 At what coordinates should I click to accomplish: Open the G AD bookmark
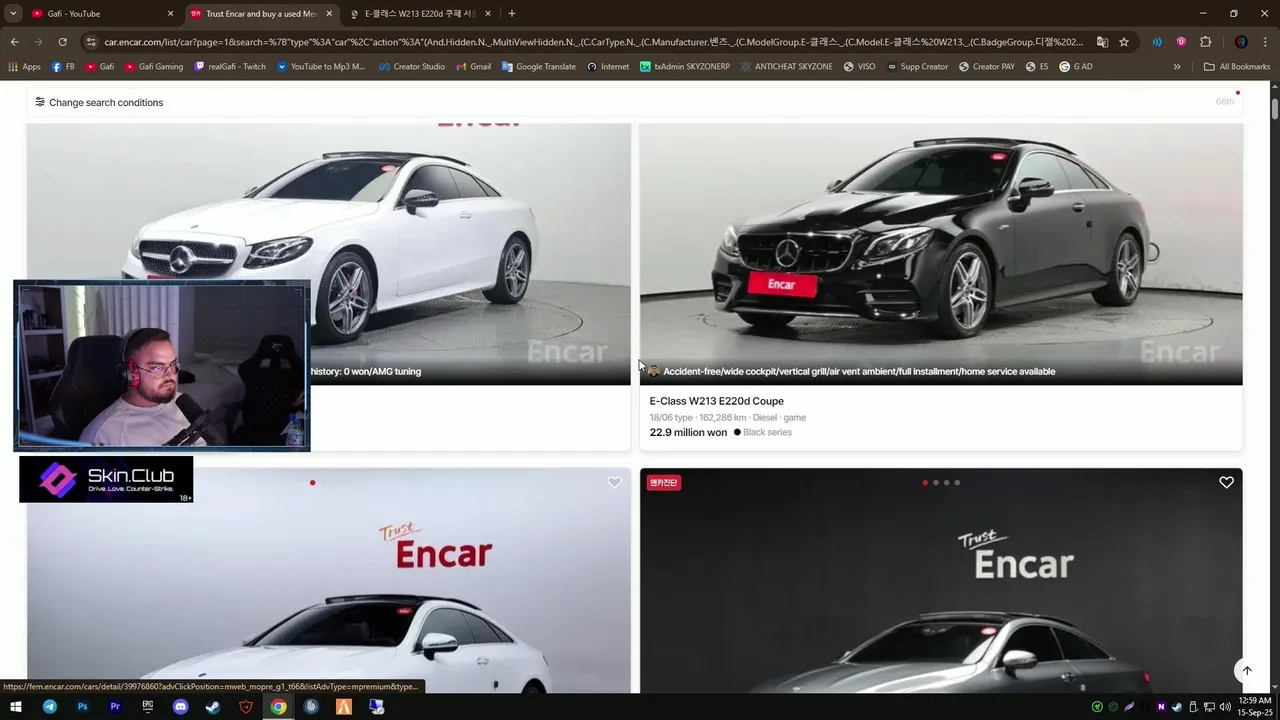[x=1076, y=67]
